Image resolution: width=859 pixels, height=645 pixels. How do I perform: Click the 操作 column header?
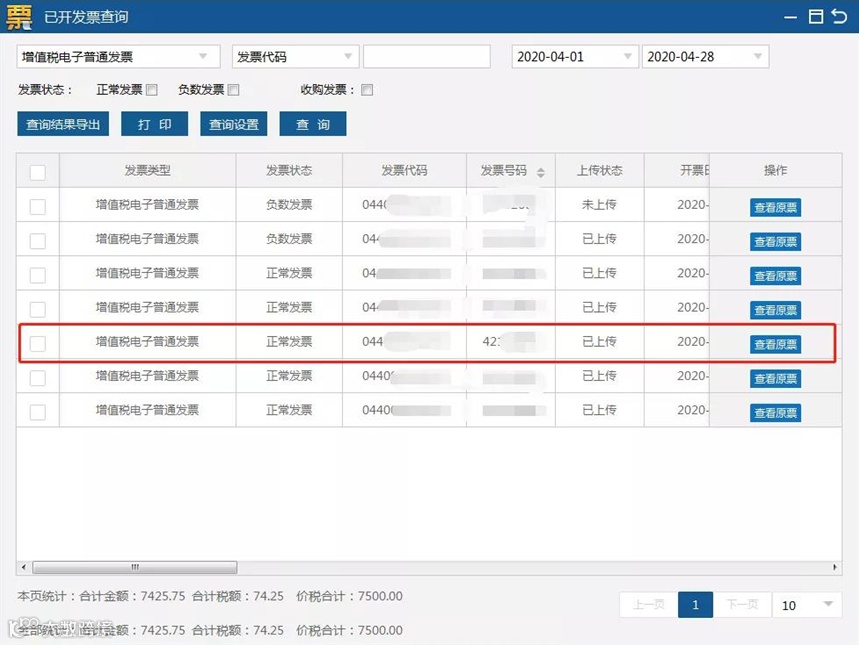click(x=775, y=170)
